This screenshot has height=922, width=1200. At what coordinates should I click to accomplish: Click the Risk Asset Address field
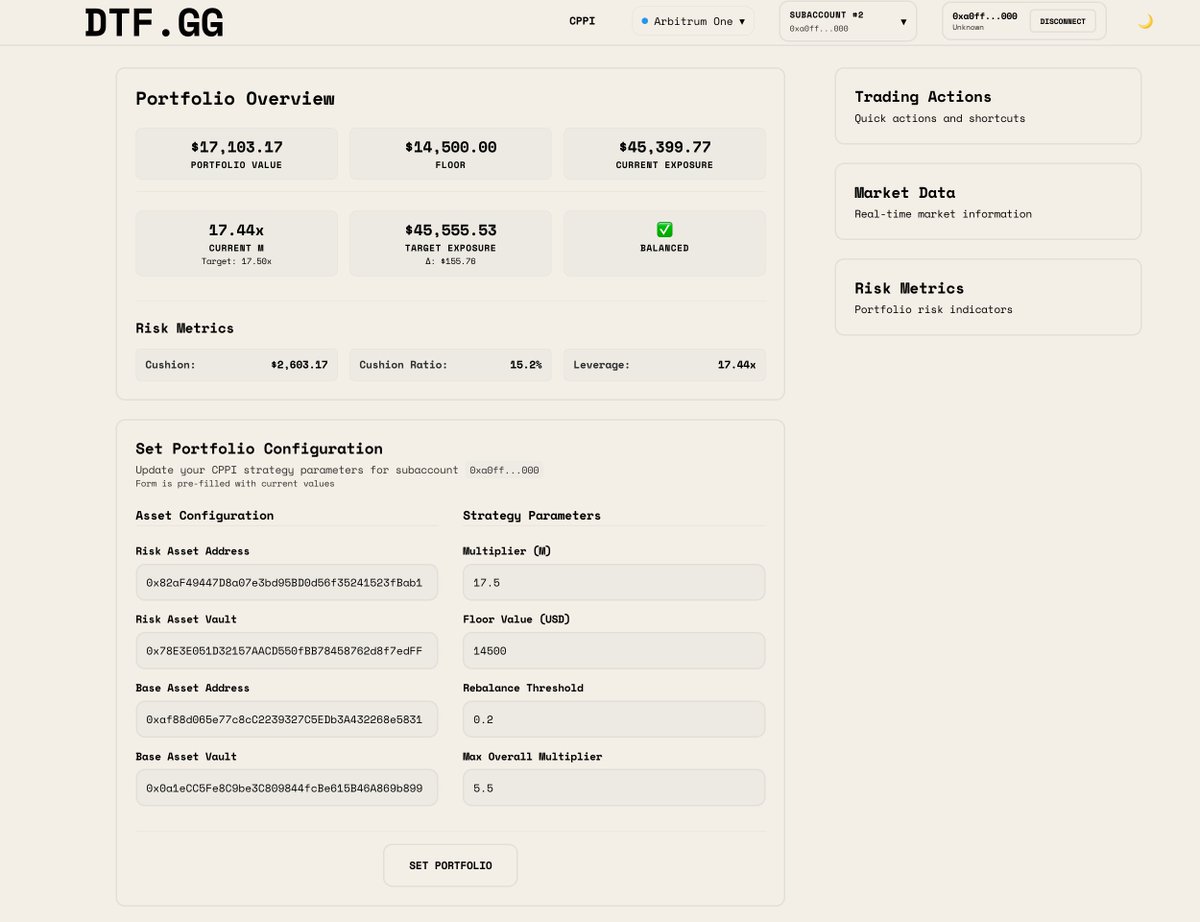(x=287, y=582)
